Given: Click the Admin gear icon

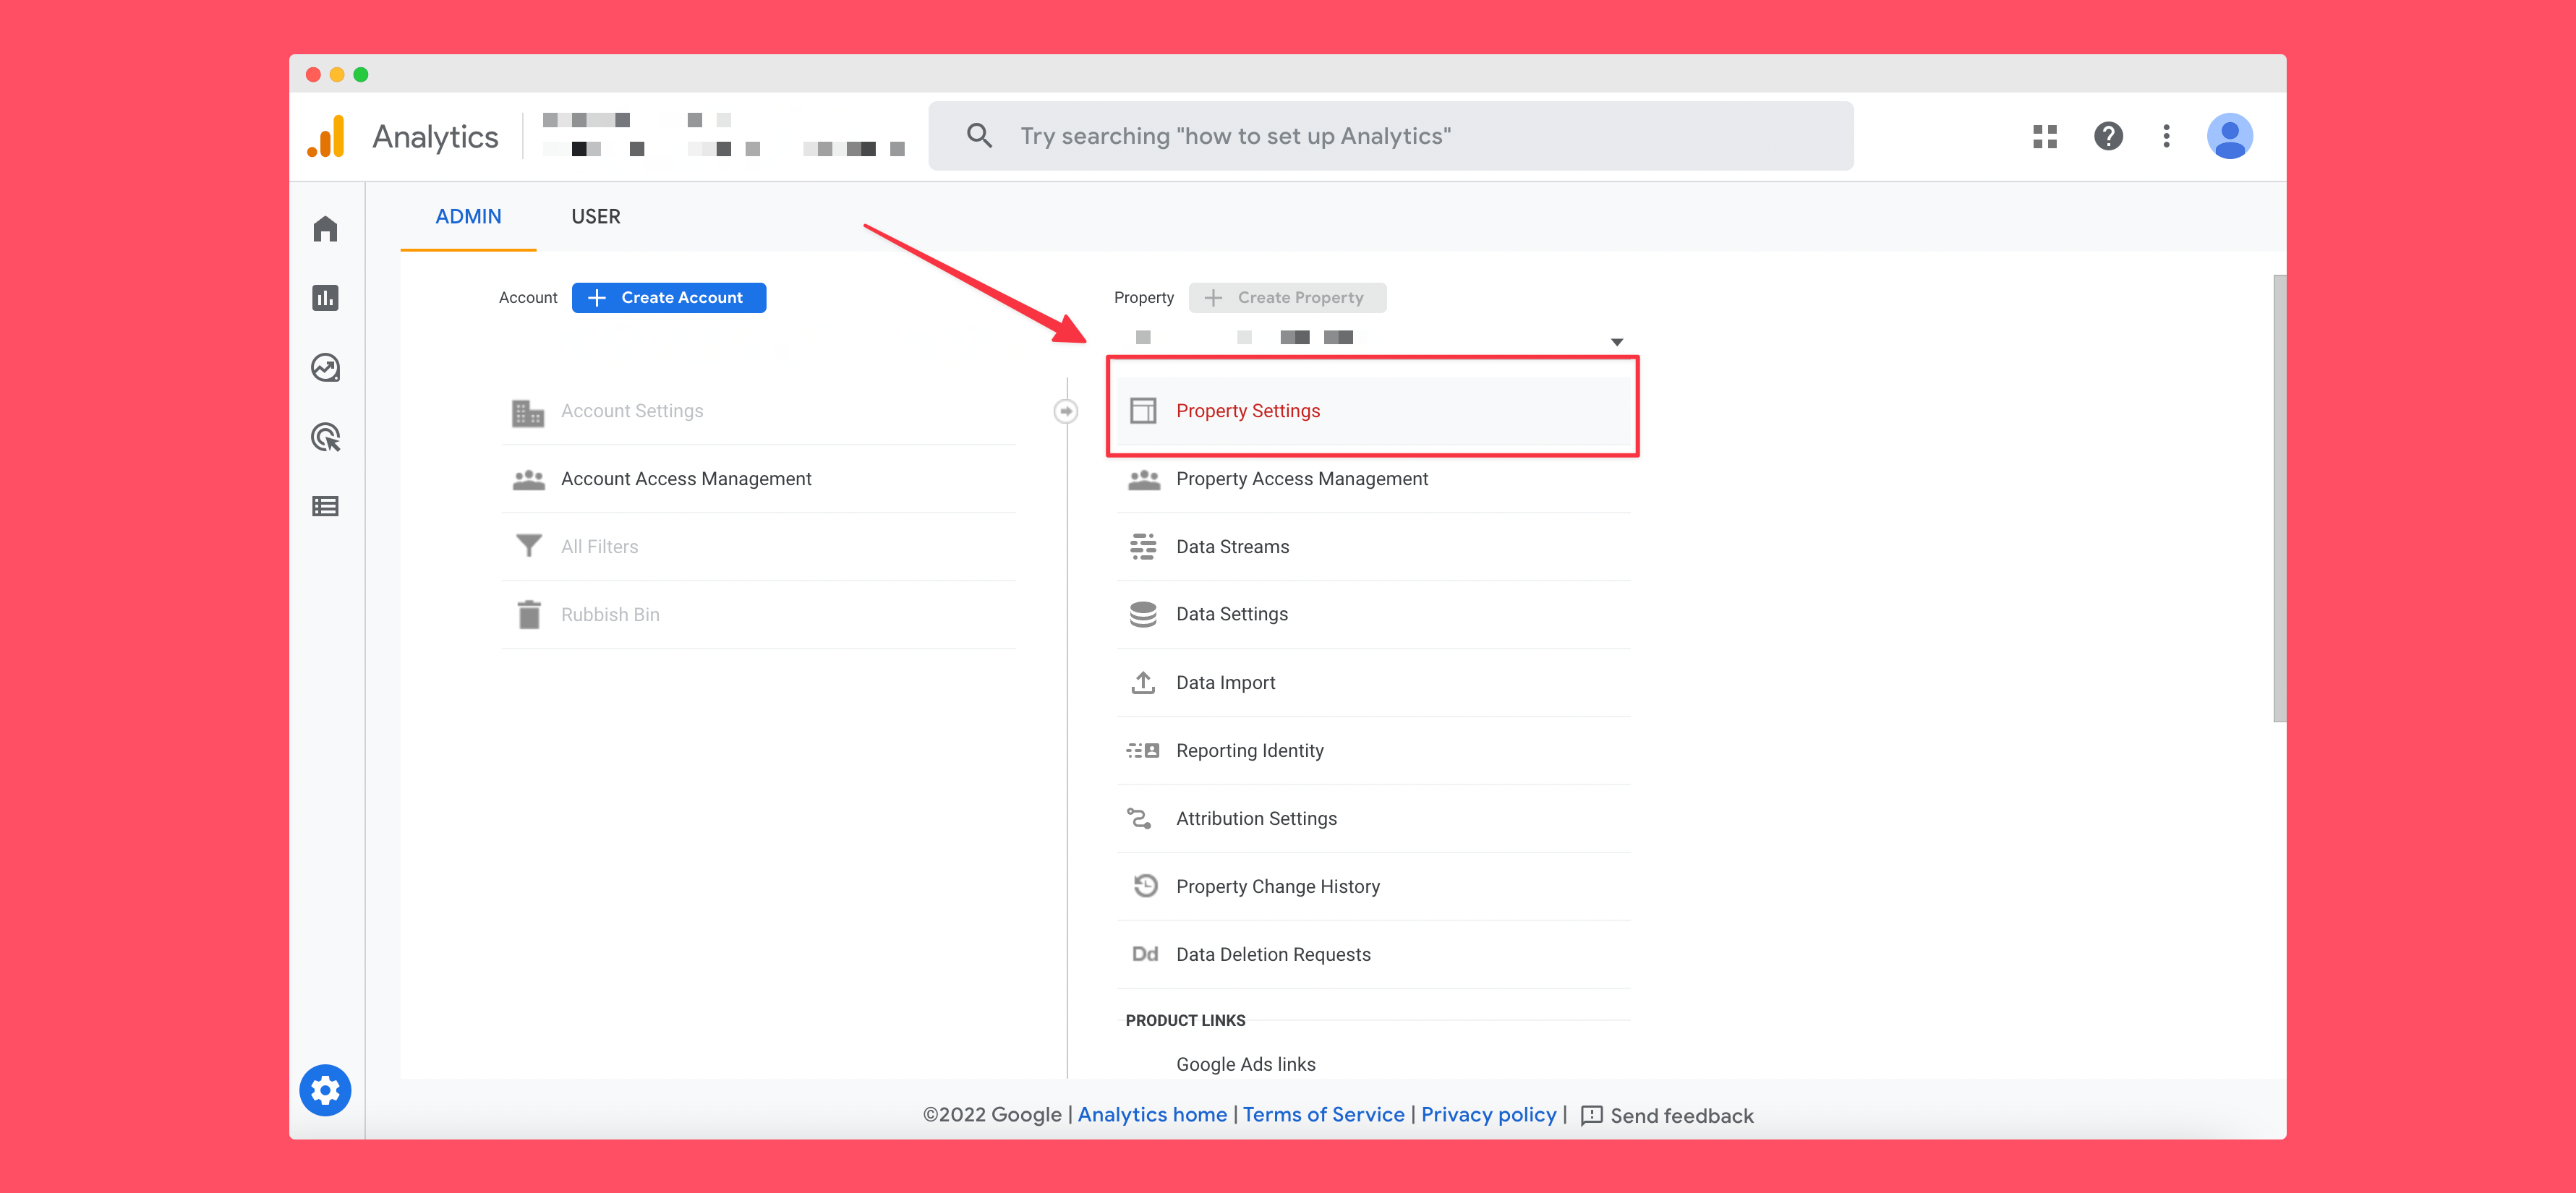Looking at the screenshot, I should click(325, 1090).
